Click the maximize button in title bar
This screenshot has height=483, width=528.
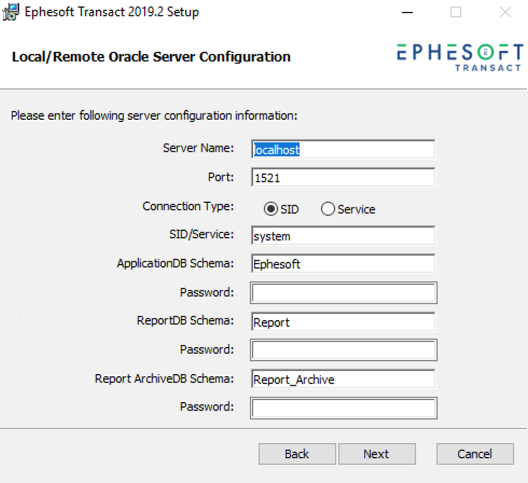pyautogui.click(x=456, y=12)
